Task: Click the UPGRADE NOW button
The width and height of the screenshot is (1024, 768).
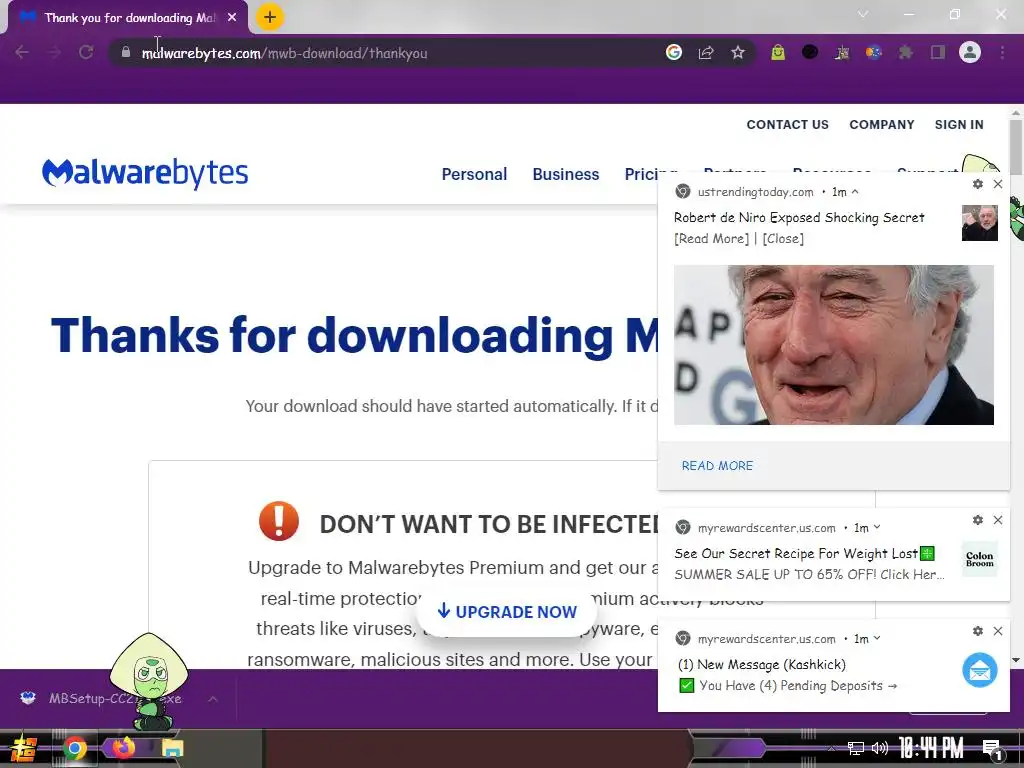Action: pyautogui.click(x=507, y=612)
